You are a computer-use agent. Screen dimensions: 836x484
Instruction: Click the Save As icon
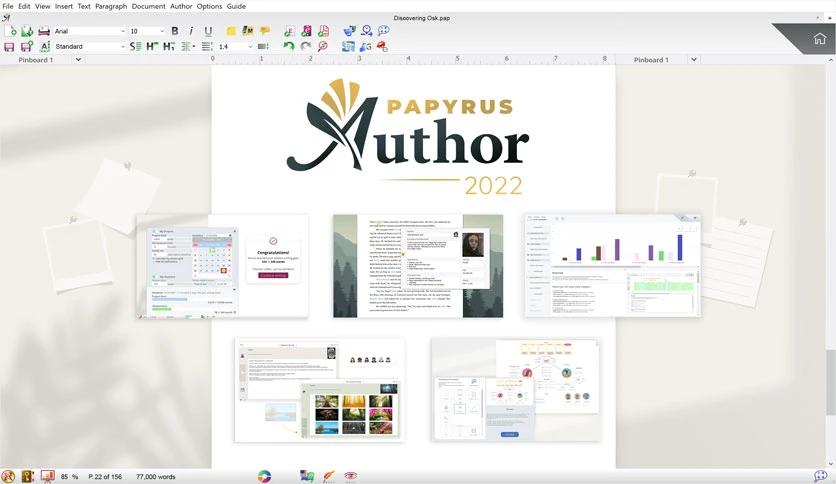point(27,47)
